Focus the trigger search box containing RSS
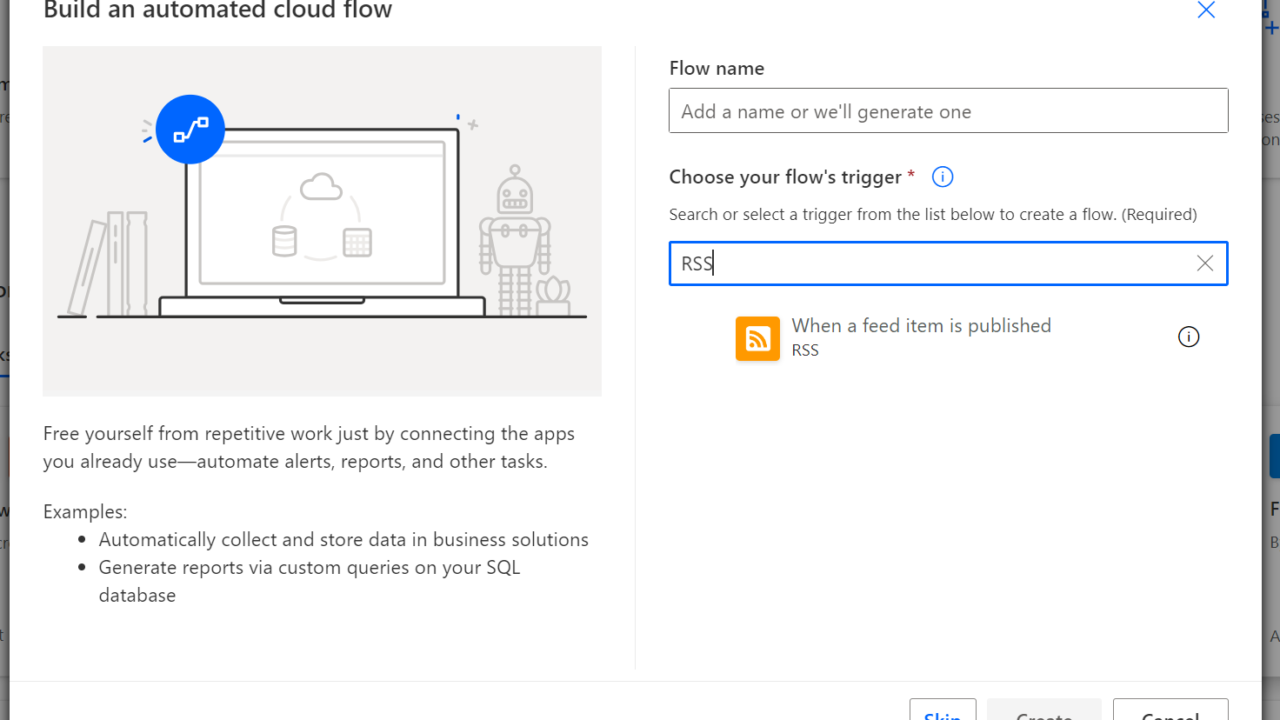This screenshot has width=1280, height=720. tap(930, 264)
